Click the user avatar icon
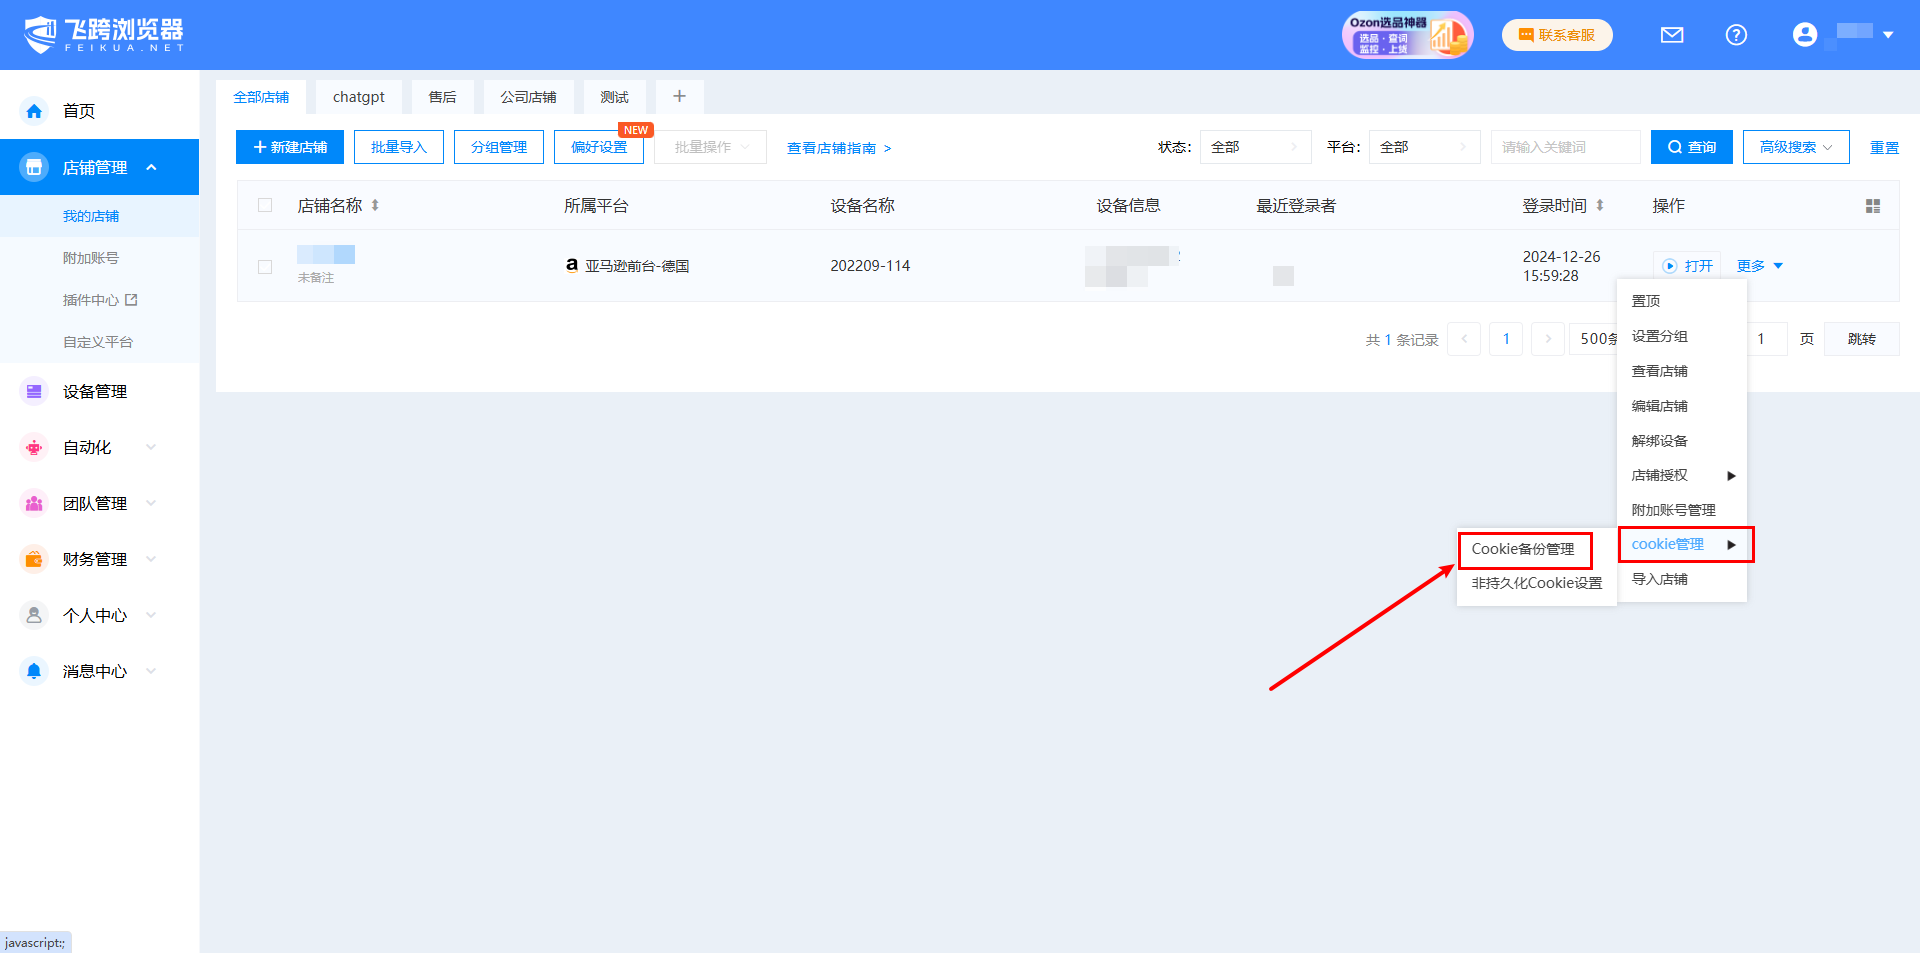Screen dimensions: 1920x953 tap(1804, 35)
